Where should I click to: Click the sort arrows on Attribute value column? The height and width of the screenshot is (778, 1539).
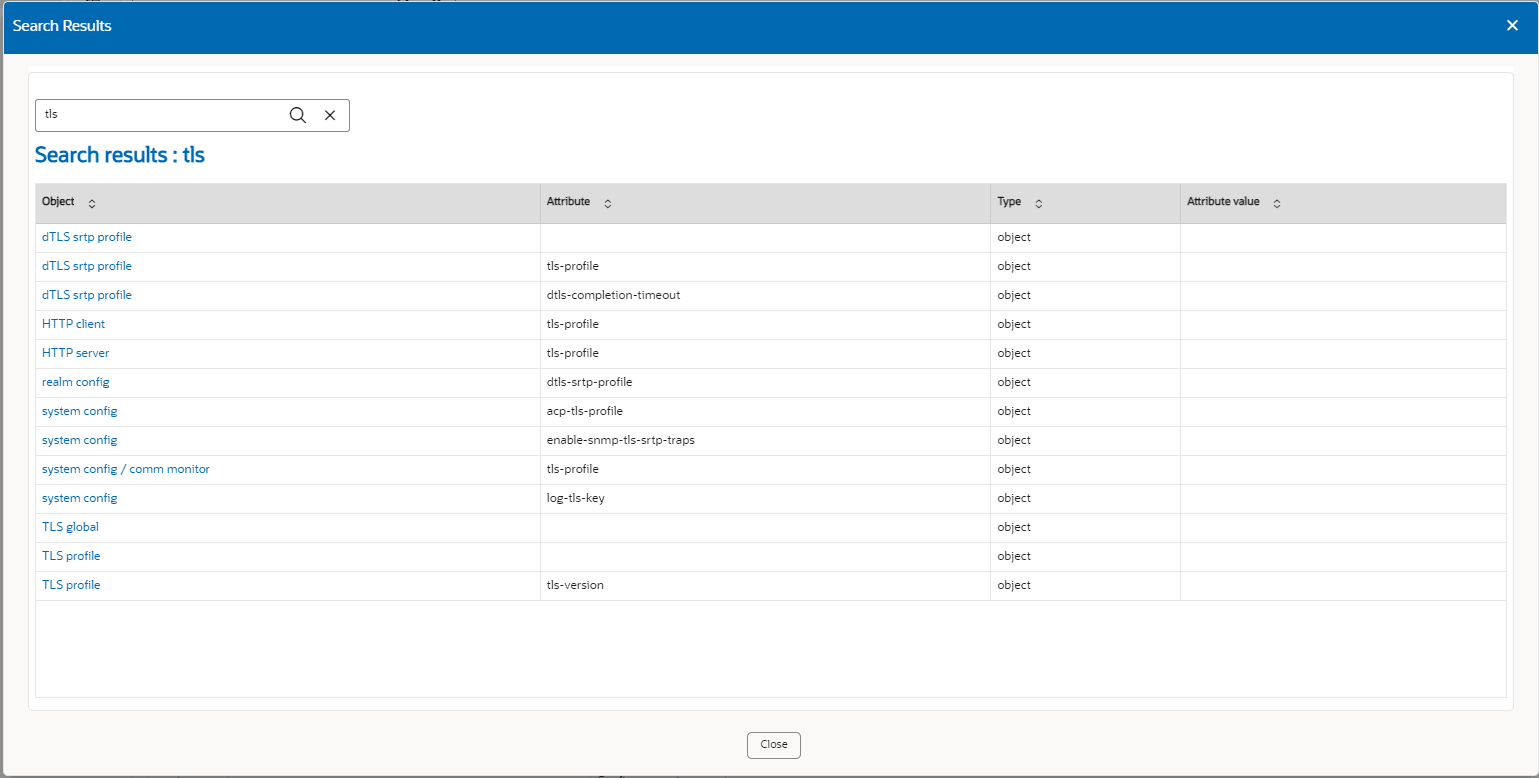(1276, 202)
